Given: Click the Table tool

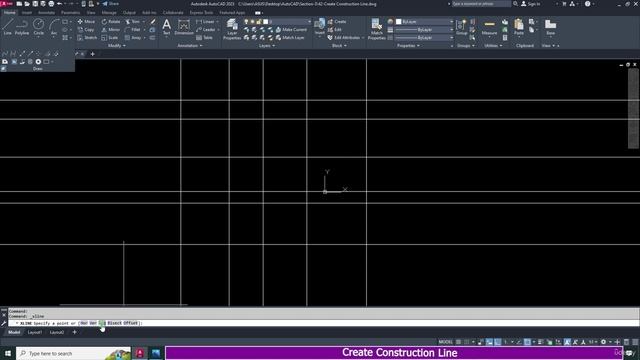Looking at the screenshot, I should pos(204,38).
